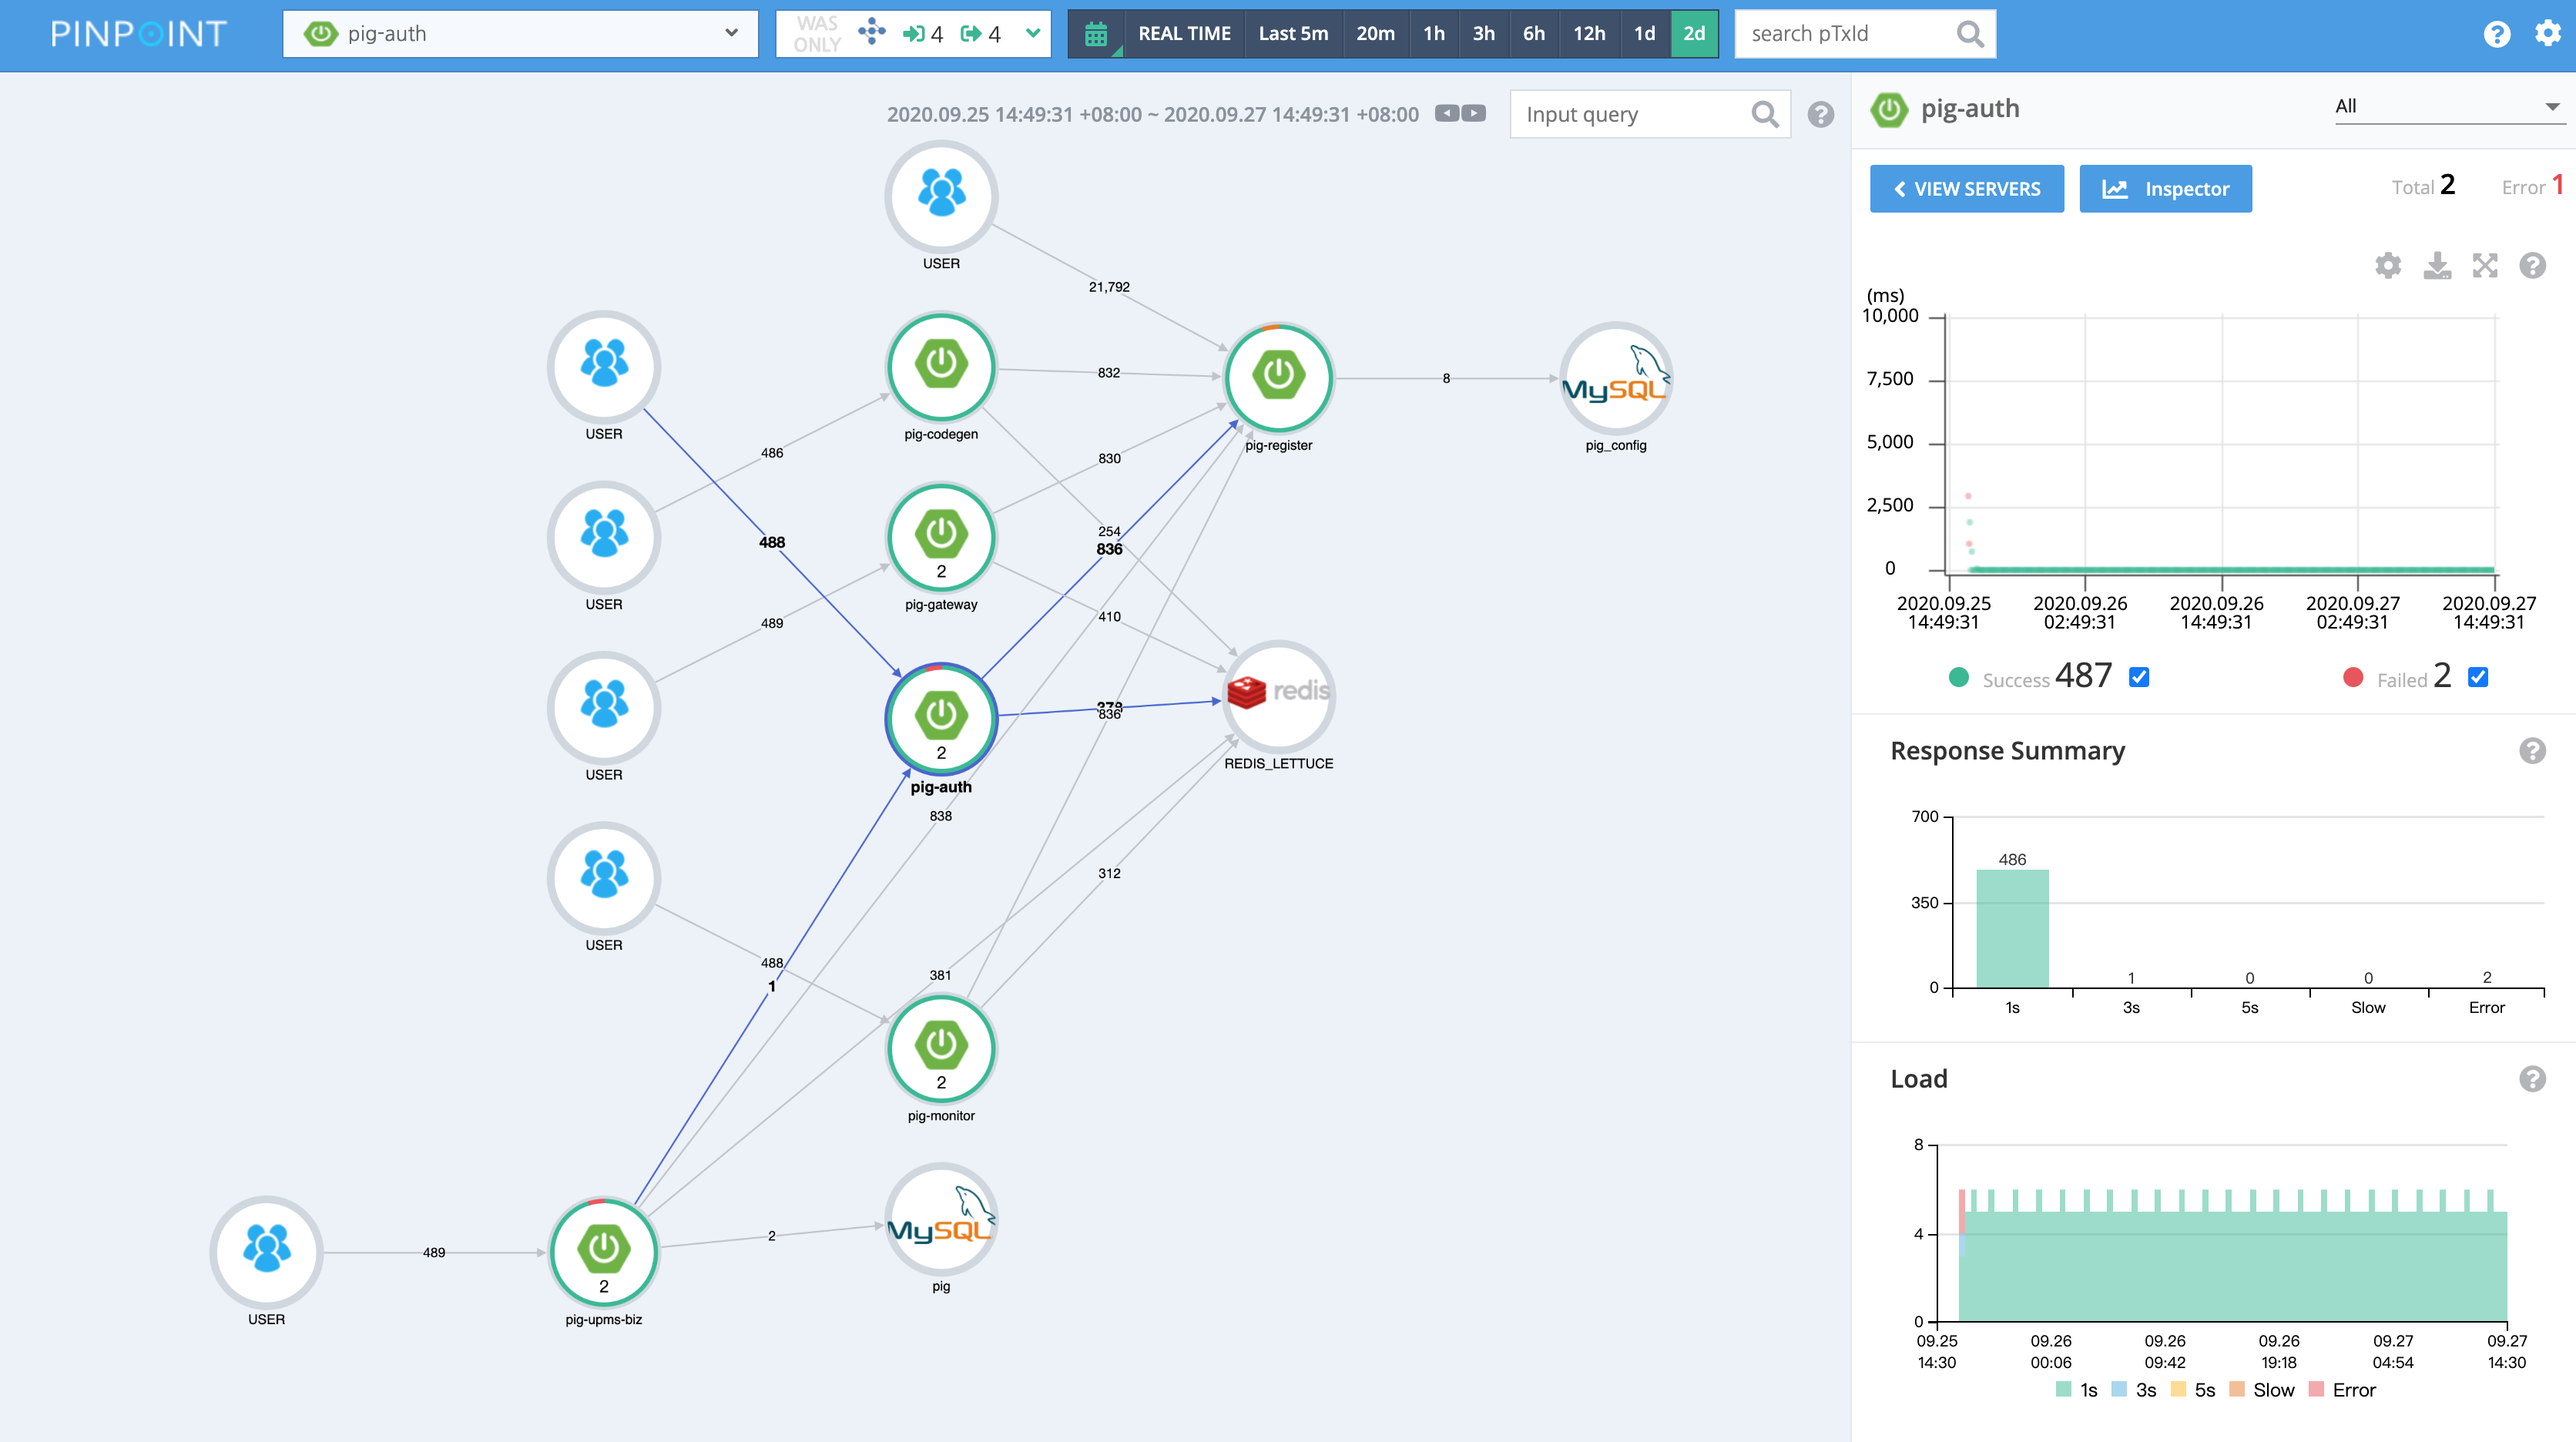Switch to REAL TIME mode
Viewport: 2576px width, 1442px height.
click(x=1184, y=34)
